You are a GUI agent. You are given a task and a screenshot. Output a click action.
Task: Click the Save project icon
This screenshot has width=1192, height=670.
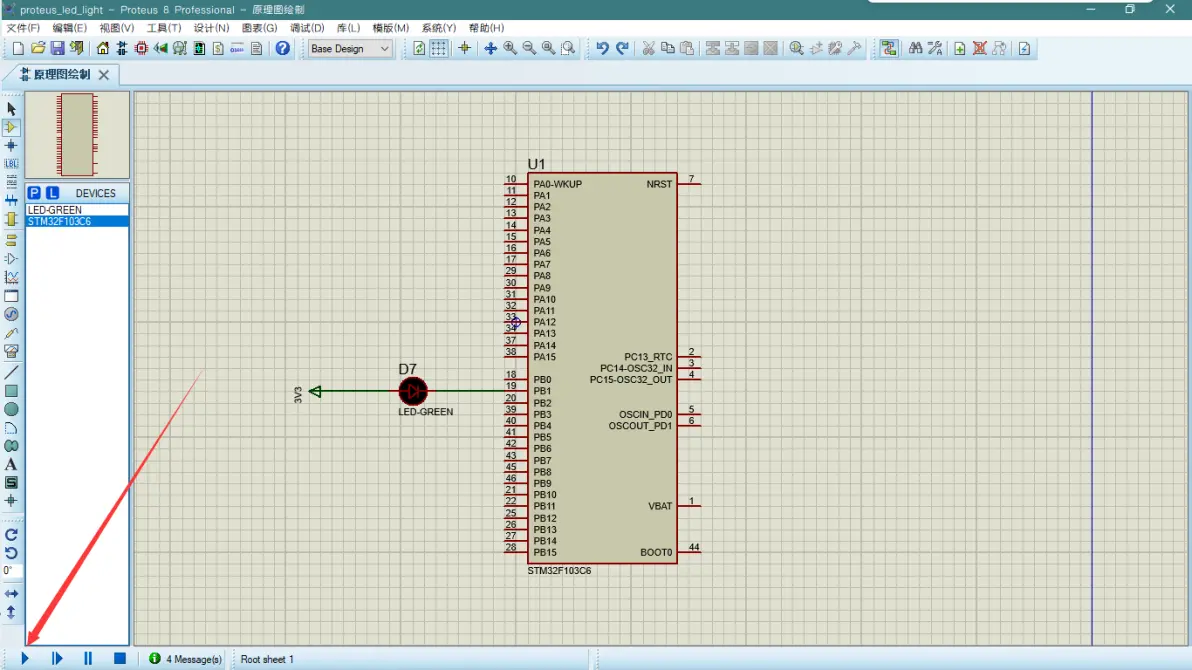tap(57, 48)
